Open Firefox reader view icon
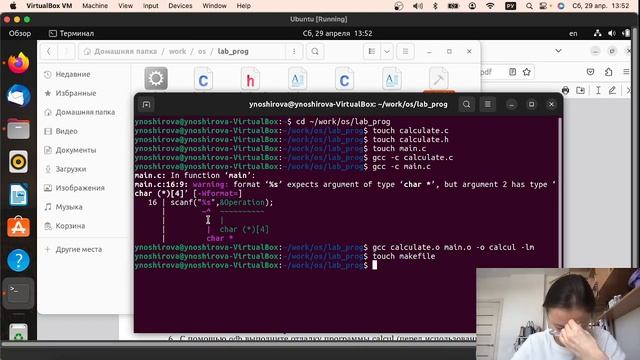Image resolution: width=640 pixels, height=360 pixels. click(x=512, y=72)
